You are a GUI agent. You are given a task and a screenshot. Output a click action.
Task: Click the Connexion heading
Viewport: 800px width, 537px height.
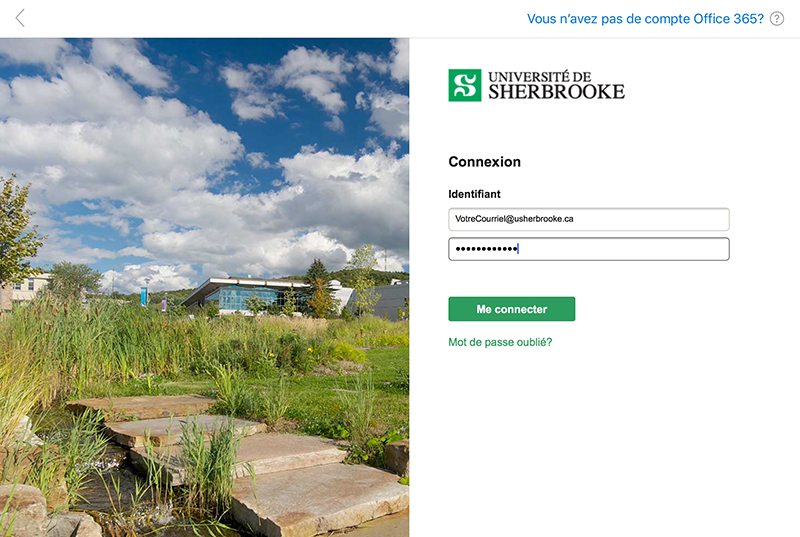click(x=485, y=162)
